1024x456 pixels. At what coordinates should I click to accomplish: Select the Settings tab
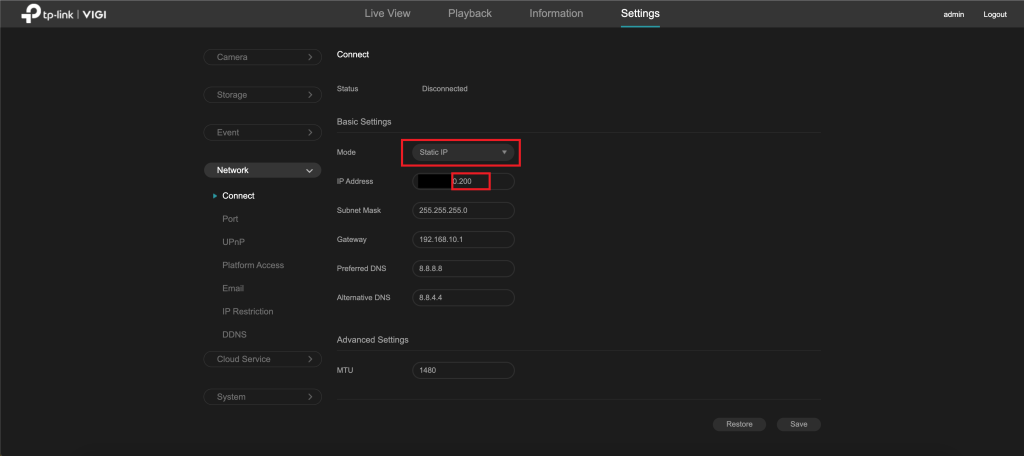pyautogui.click(x=640, y=13)
